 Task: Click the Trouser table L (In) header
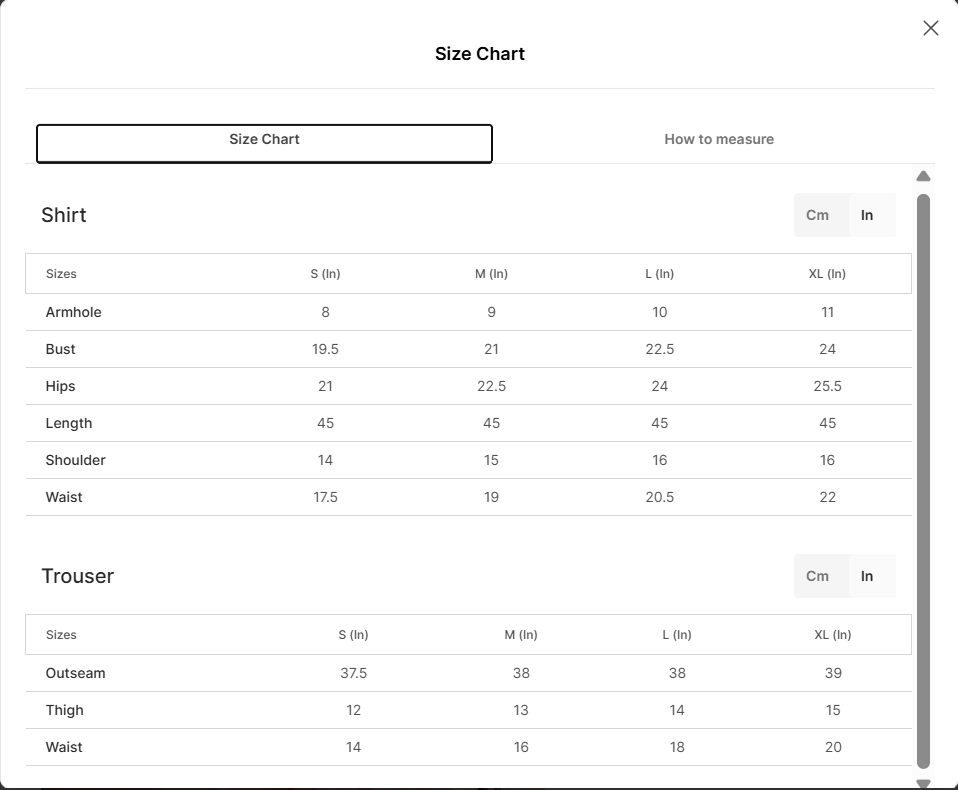coord(677,635)
